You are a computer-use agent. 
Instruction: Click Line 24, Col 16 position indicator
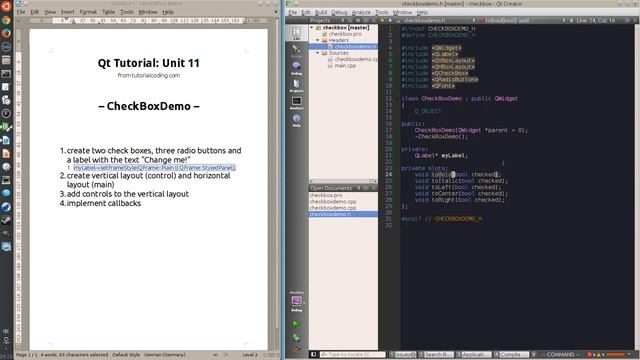click(596, 20)
